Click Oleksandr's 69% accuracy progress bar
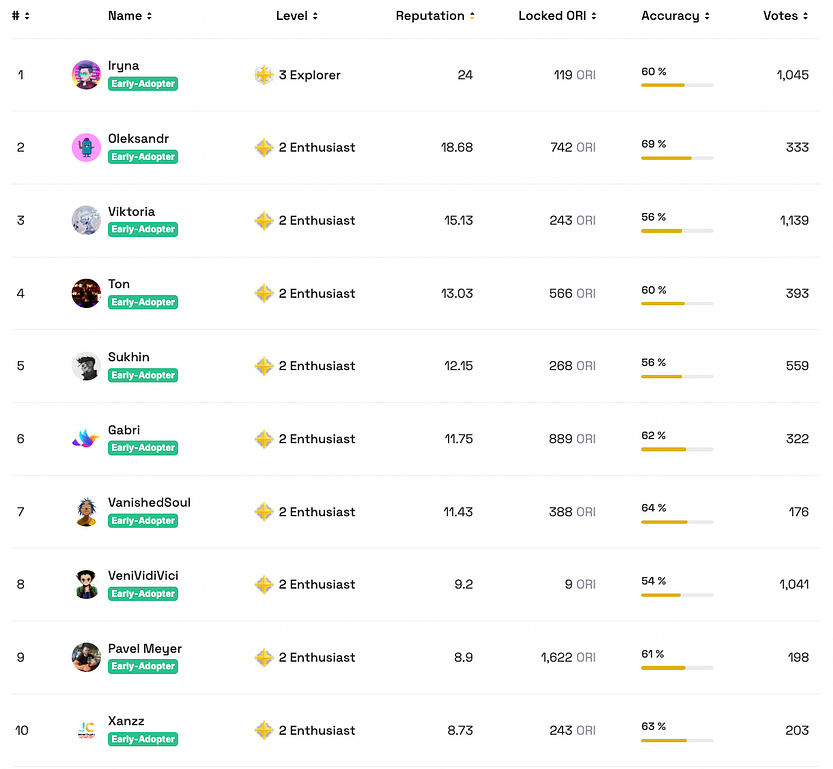This screenshot has width=833, height=769. point(677,158)
